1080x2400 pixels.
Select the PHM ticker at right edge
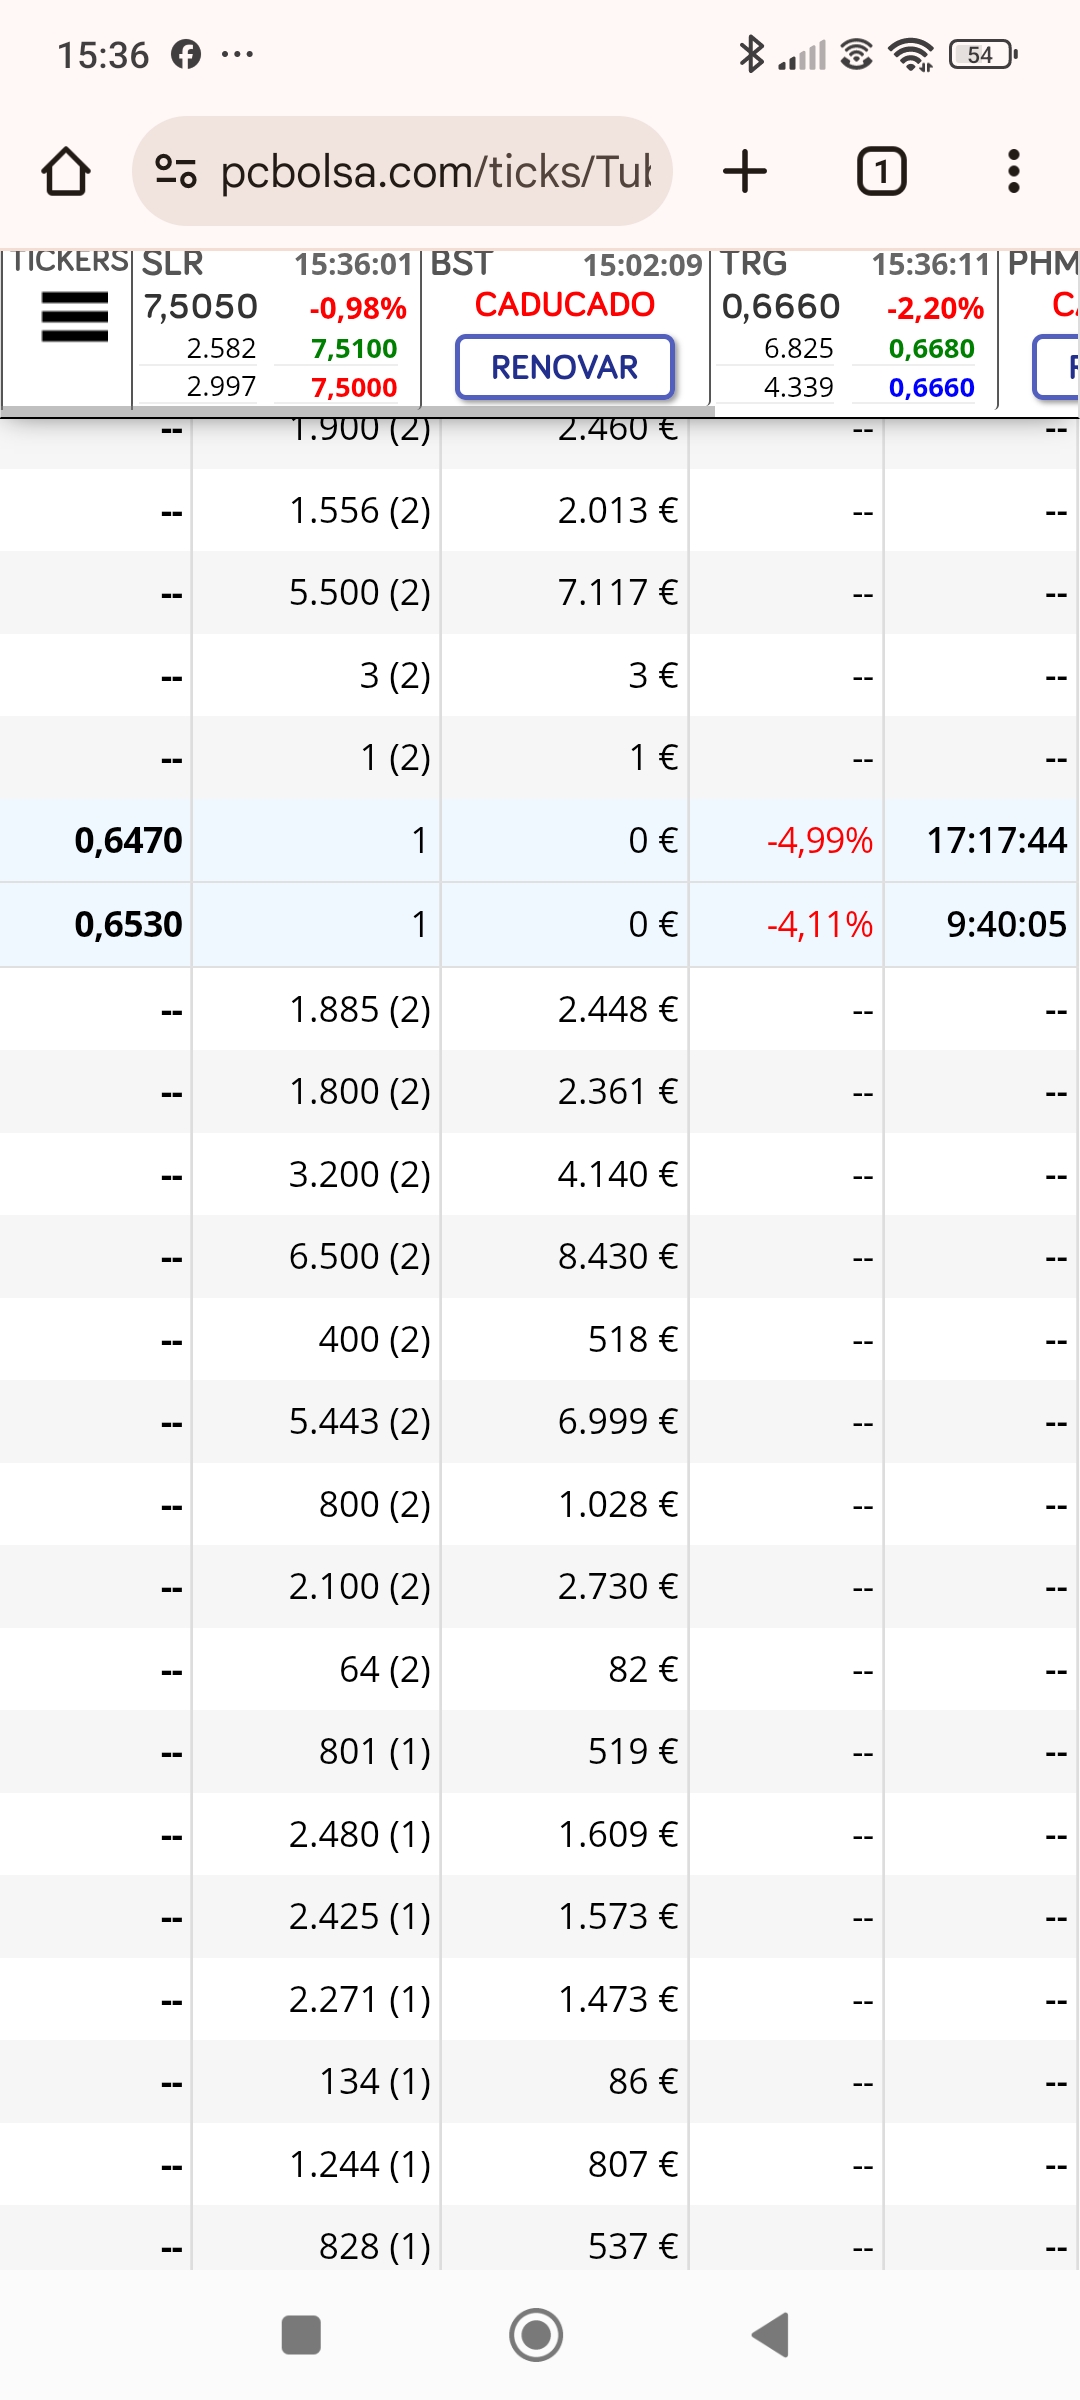[x=1040, y=327]
